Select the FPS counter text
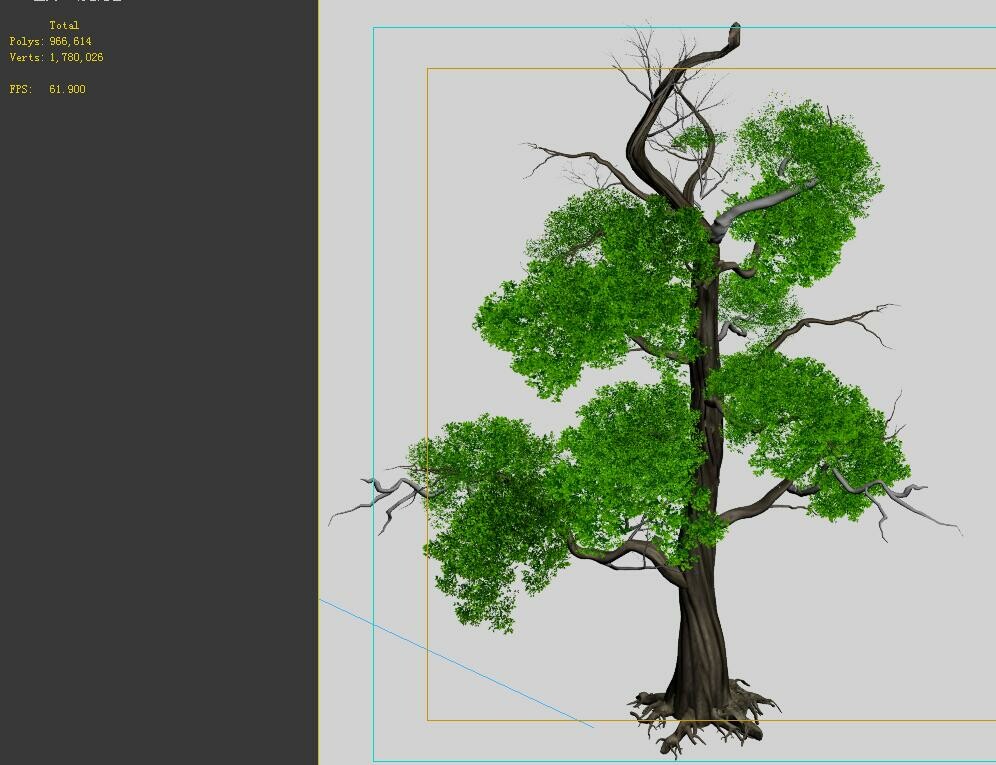 [x=46, y=88]
